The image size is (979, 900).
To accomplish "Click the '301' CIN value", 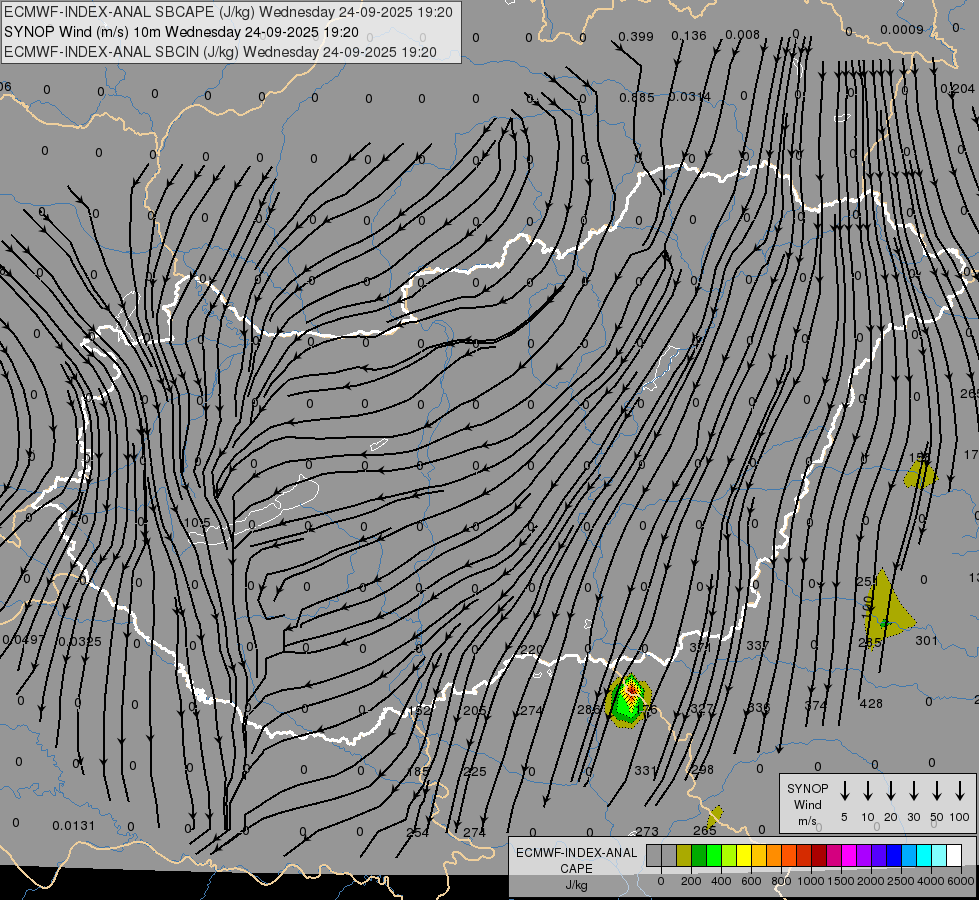I will [927, 641].
